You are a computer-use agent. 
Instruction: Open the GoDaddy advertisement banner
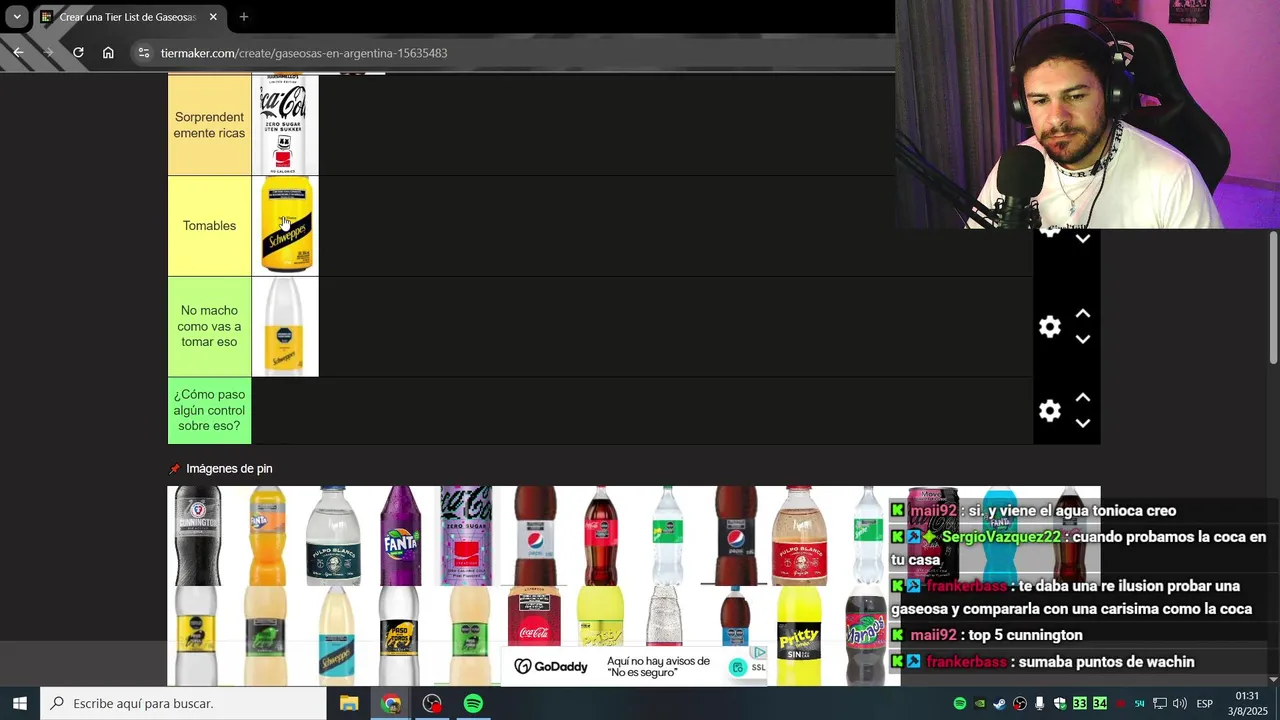pyautogui.click(x=636, y=666)
